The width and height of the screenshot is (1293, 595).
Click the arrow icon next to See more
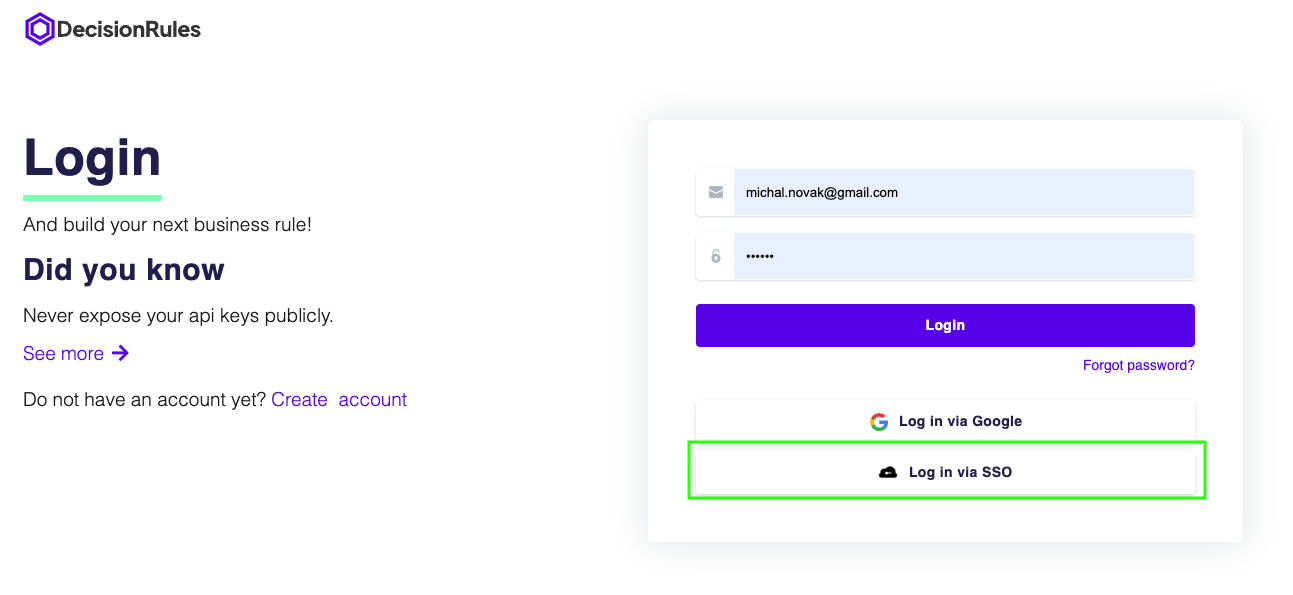[120, 353]
